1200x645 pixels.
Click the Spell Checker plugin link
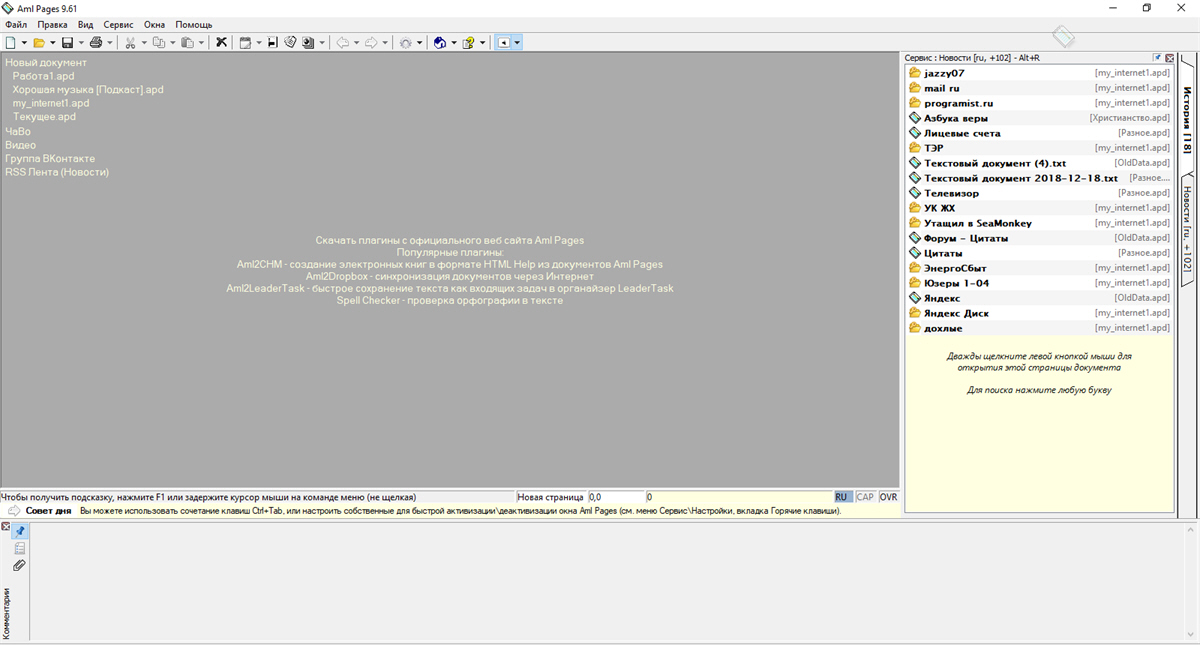pos(449,300)
